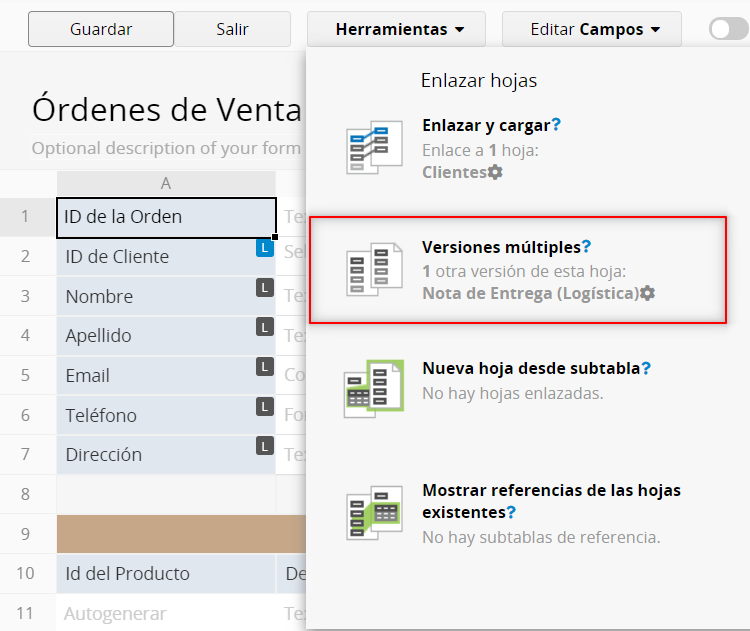Click the Nueva hoja desde subtabla icon

pyautogui.click(x=374, y=390)
